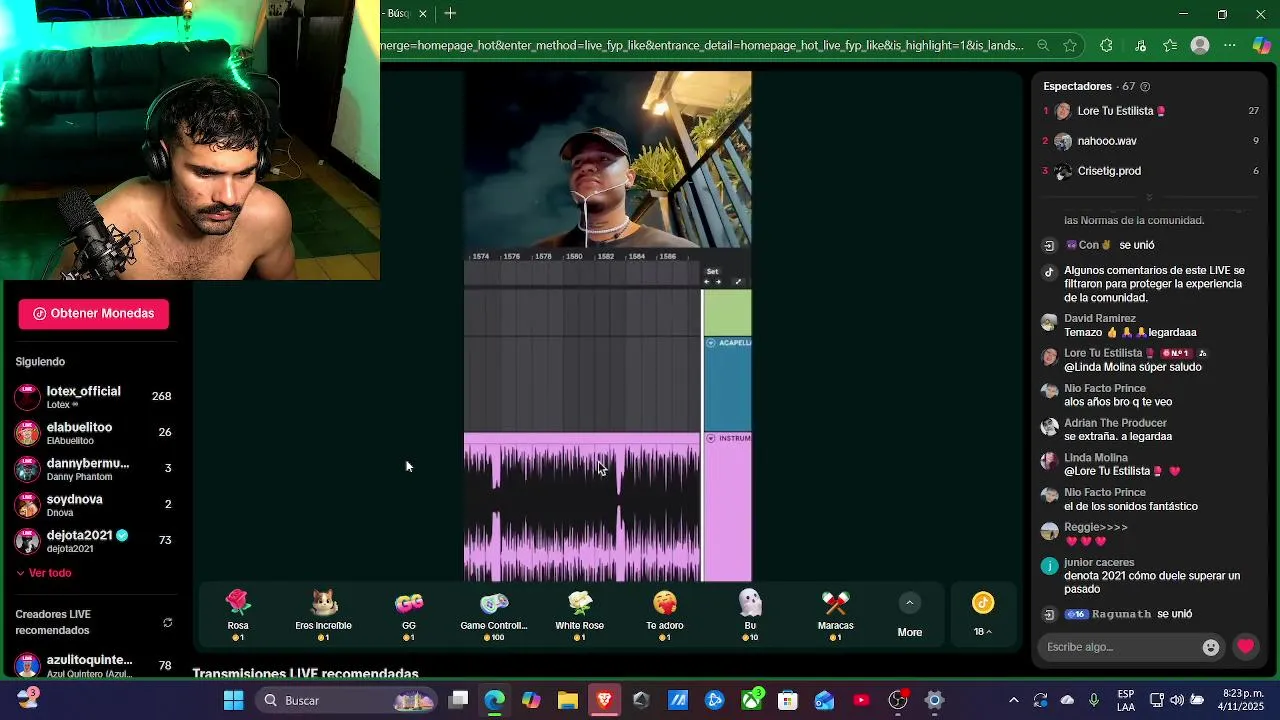Open Task View on taskbar
Image resolution: width=1280 pixels, height=720 pixels.
(459, 700)
